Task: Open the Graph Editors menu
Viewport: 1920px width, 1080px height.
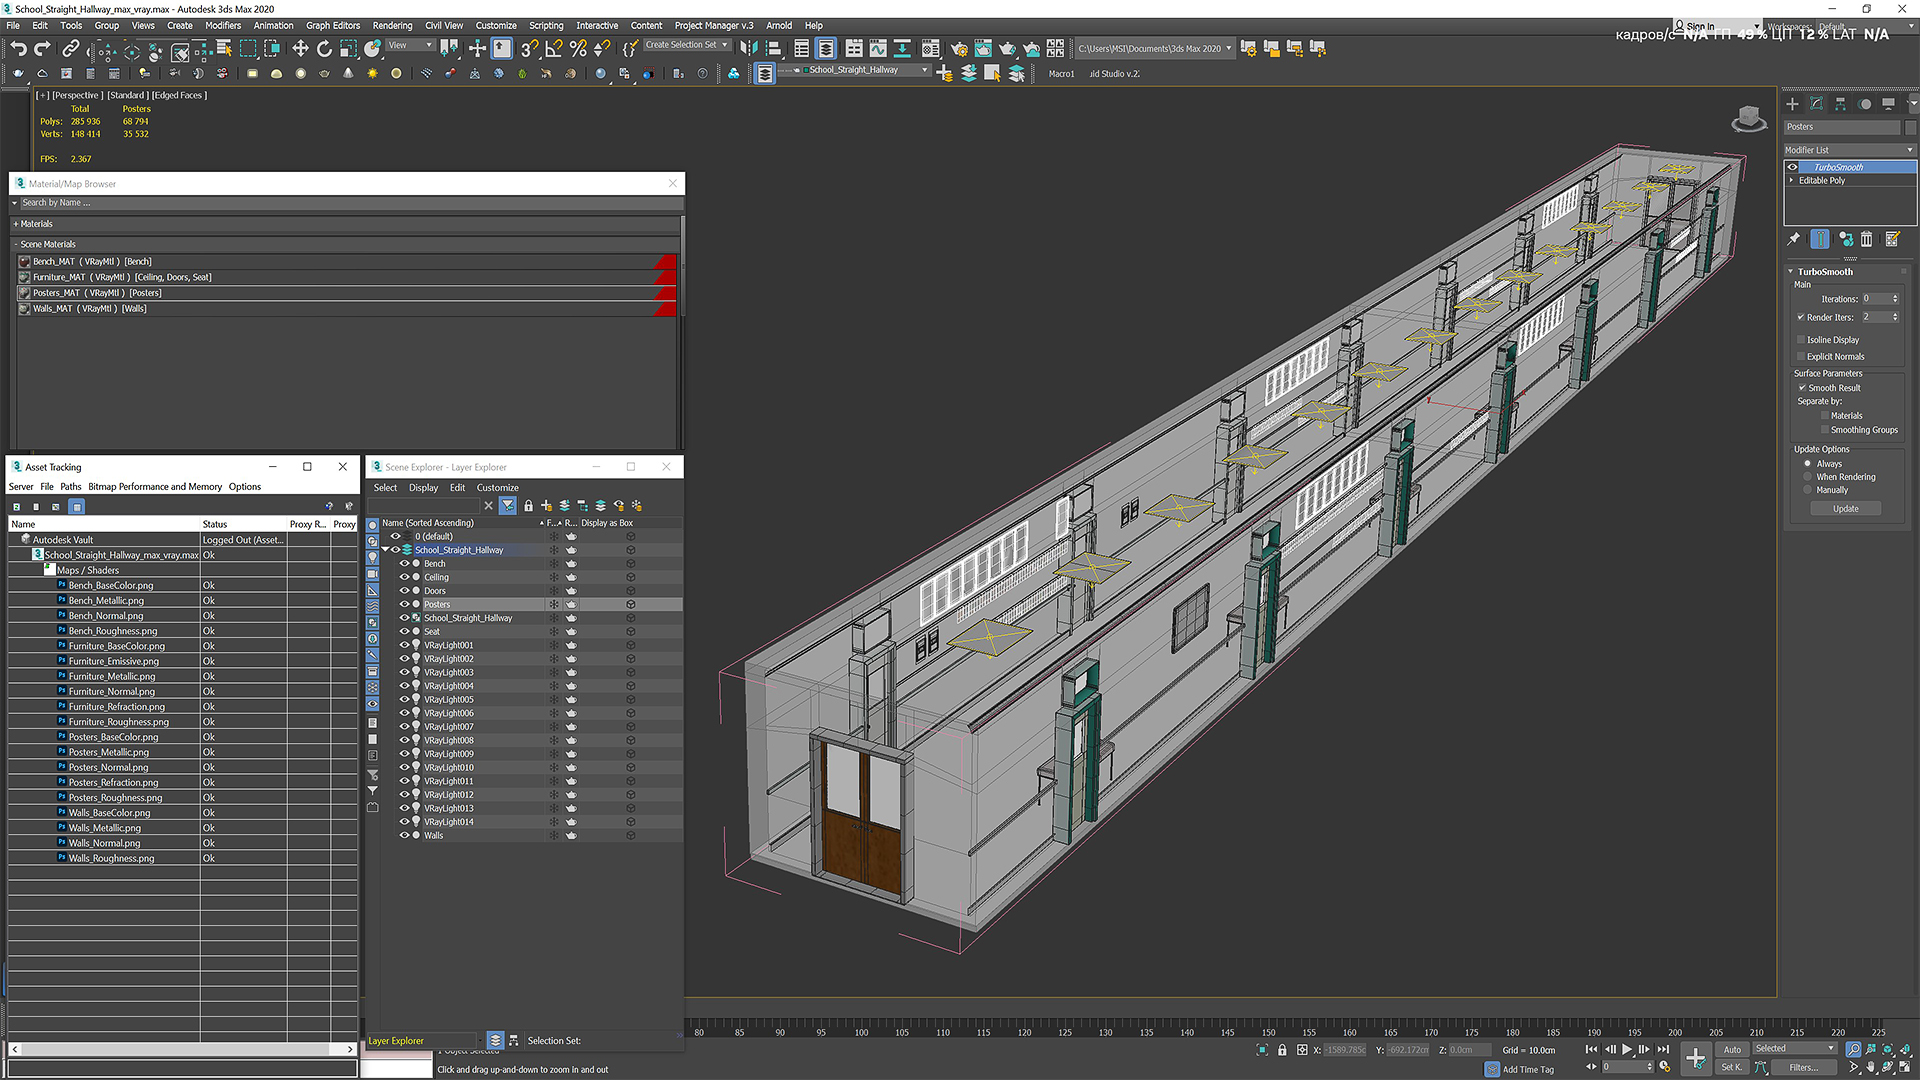Action: (333, 26)
